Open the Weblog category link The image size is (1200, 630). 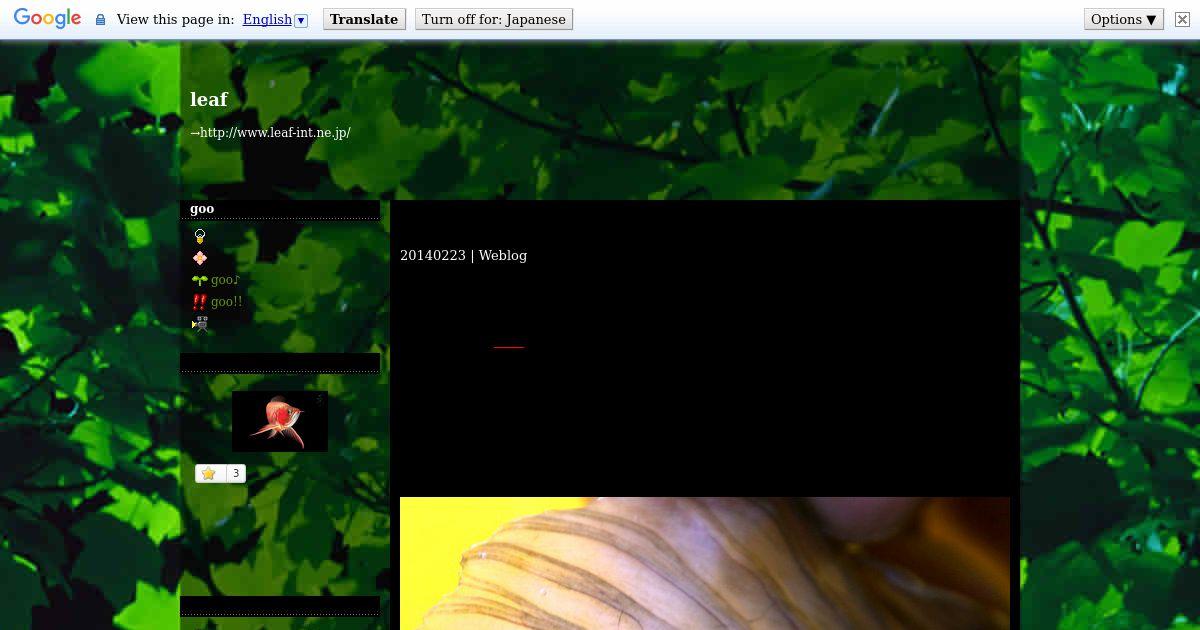click(503, 256)
